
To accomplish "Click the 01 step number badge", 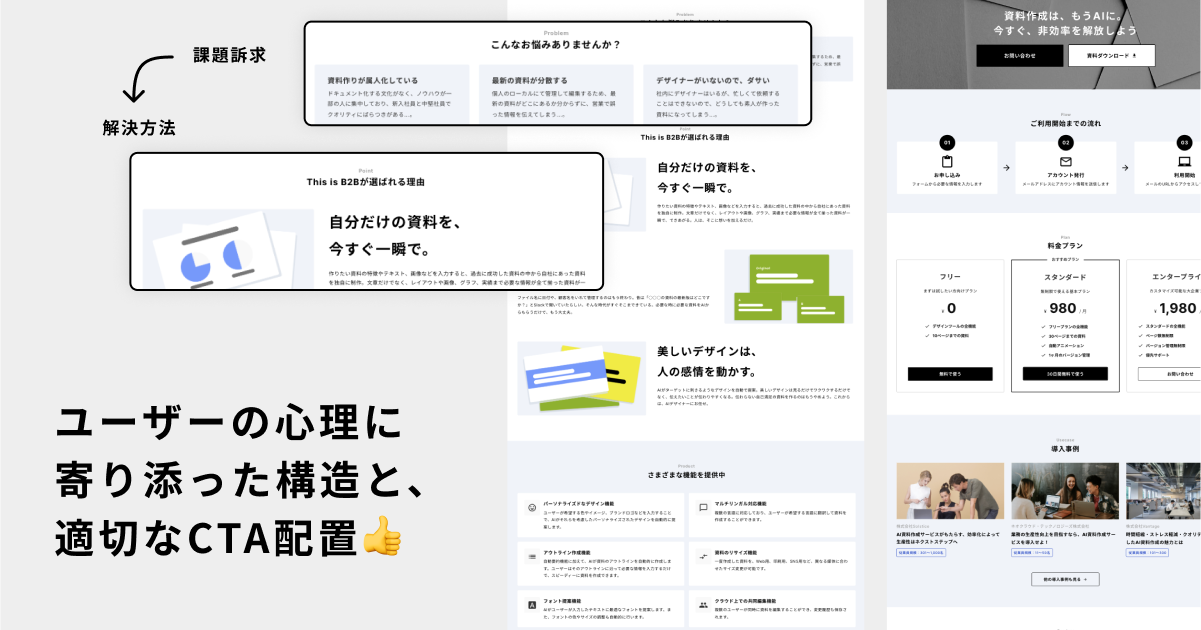I will click(947, 143).
